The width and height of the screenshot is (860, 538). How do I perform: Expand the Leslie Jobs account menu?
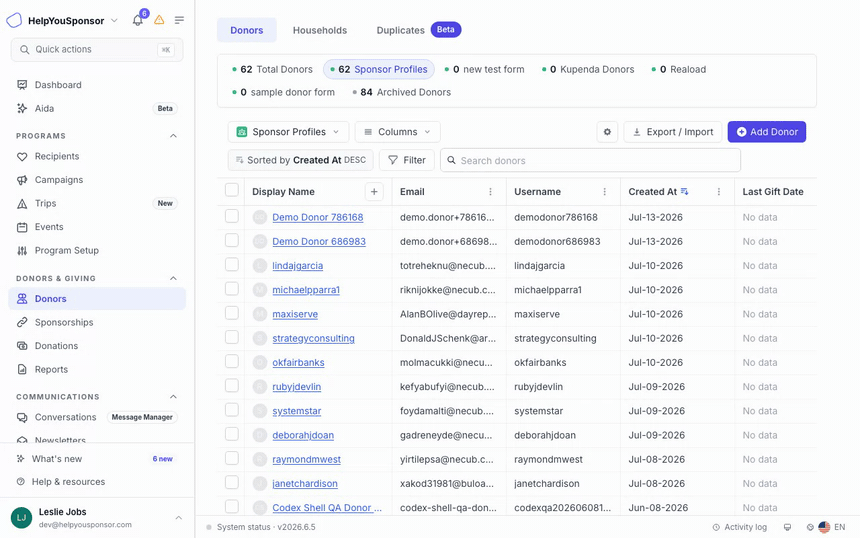point(178,518)
